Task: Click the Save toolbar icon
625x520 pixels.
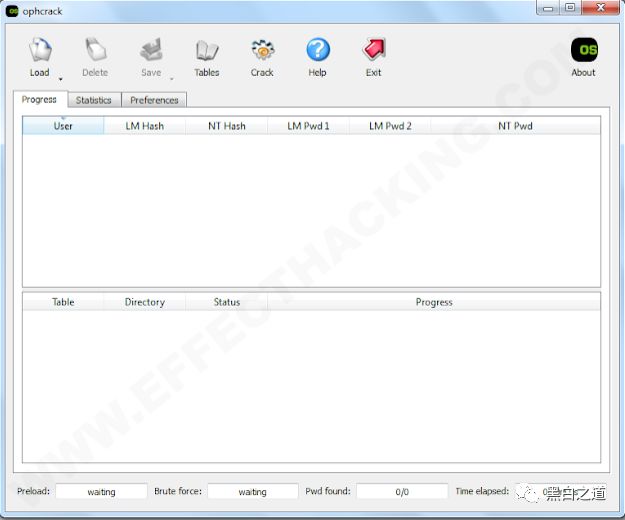Action: [151, 50]
